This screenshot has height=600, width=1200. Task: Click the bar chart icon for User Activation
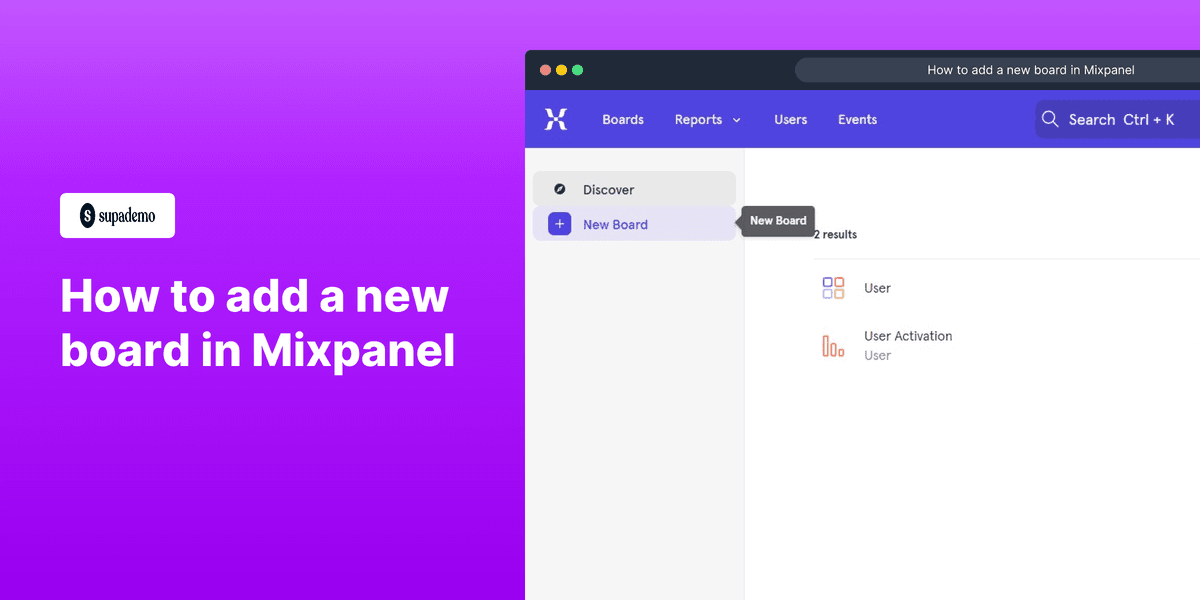(x=832, y=345)
